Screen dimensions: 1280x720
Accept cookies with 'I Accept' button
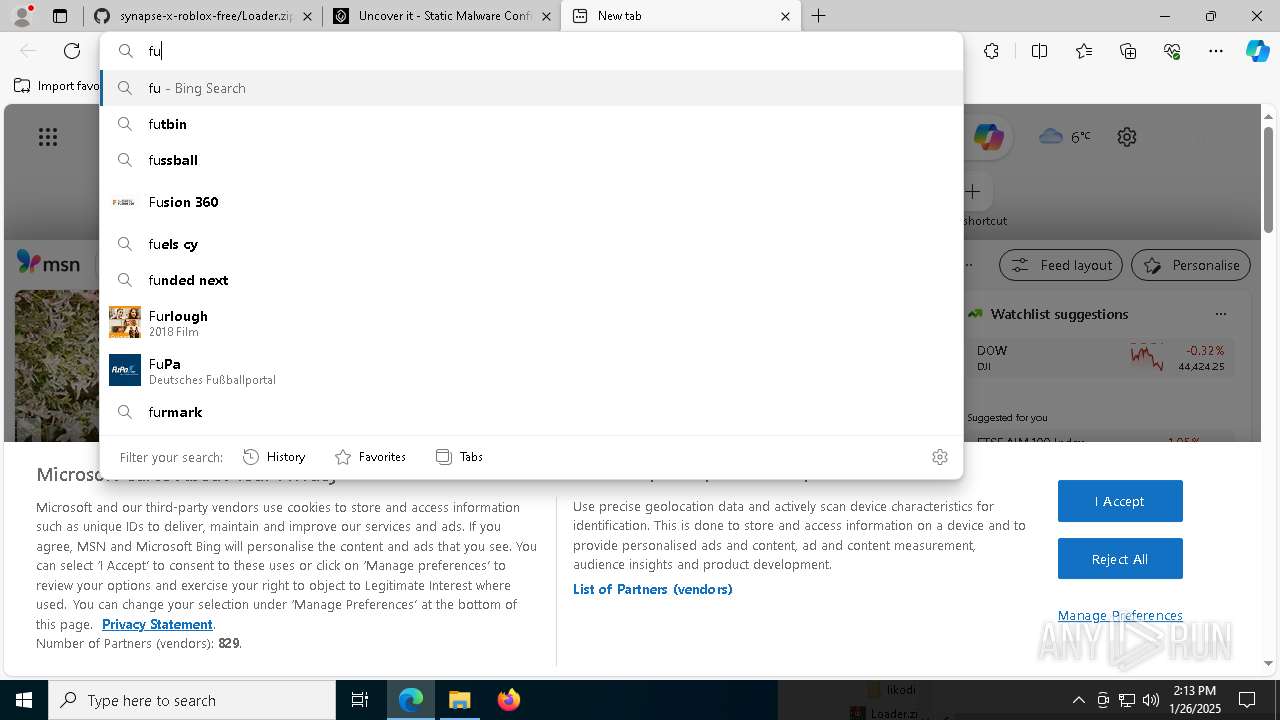pos(1120,501)
